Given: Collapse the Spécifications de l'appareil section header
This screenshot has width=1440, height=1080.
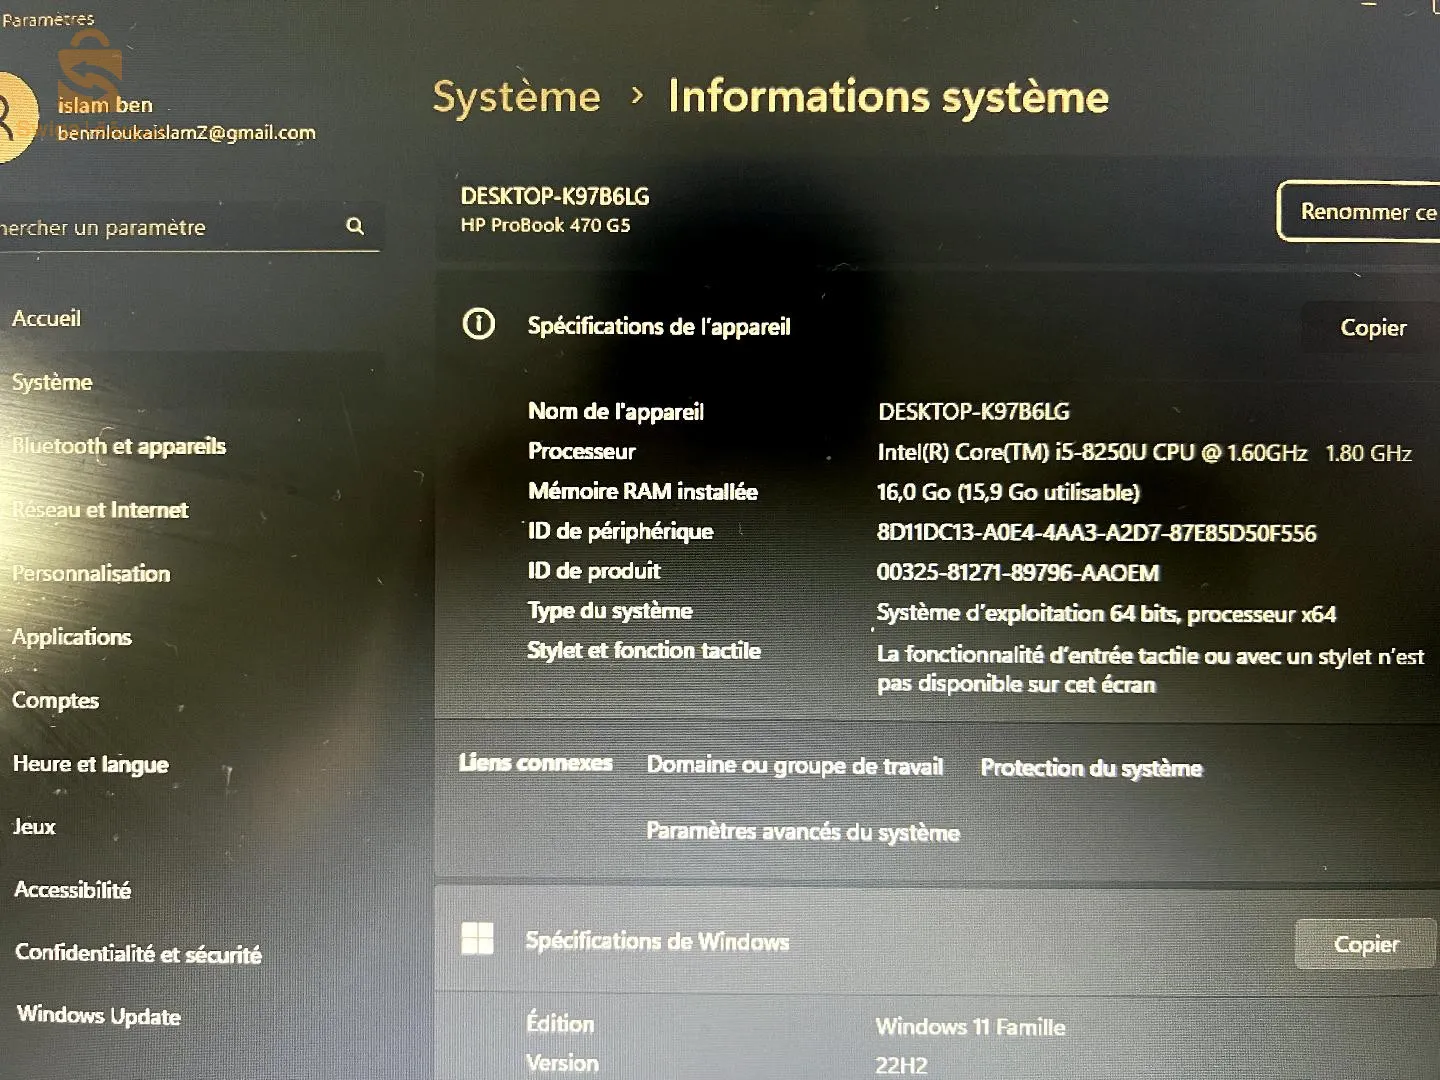Looking at the screenshot, I should [x=937, y=326].
